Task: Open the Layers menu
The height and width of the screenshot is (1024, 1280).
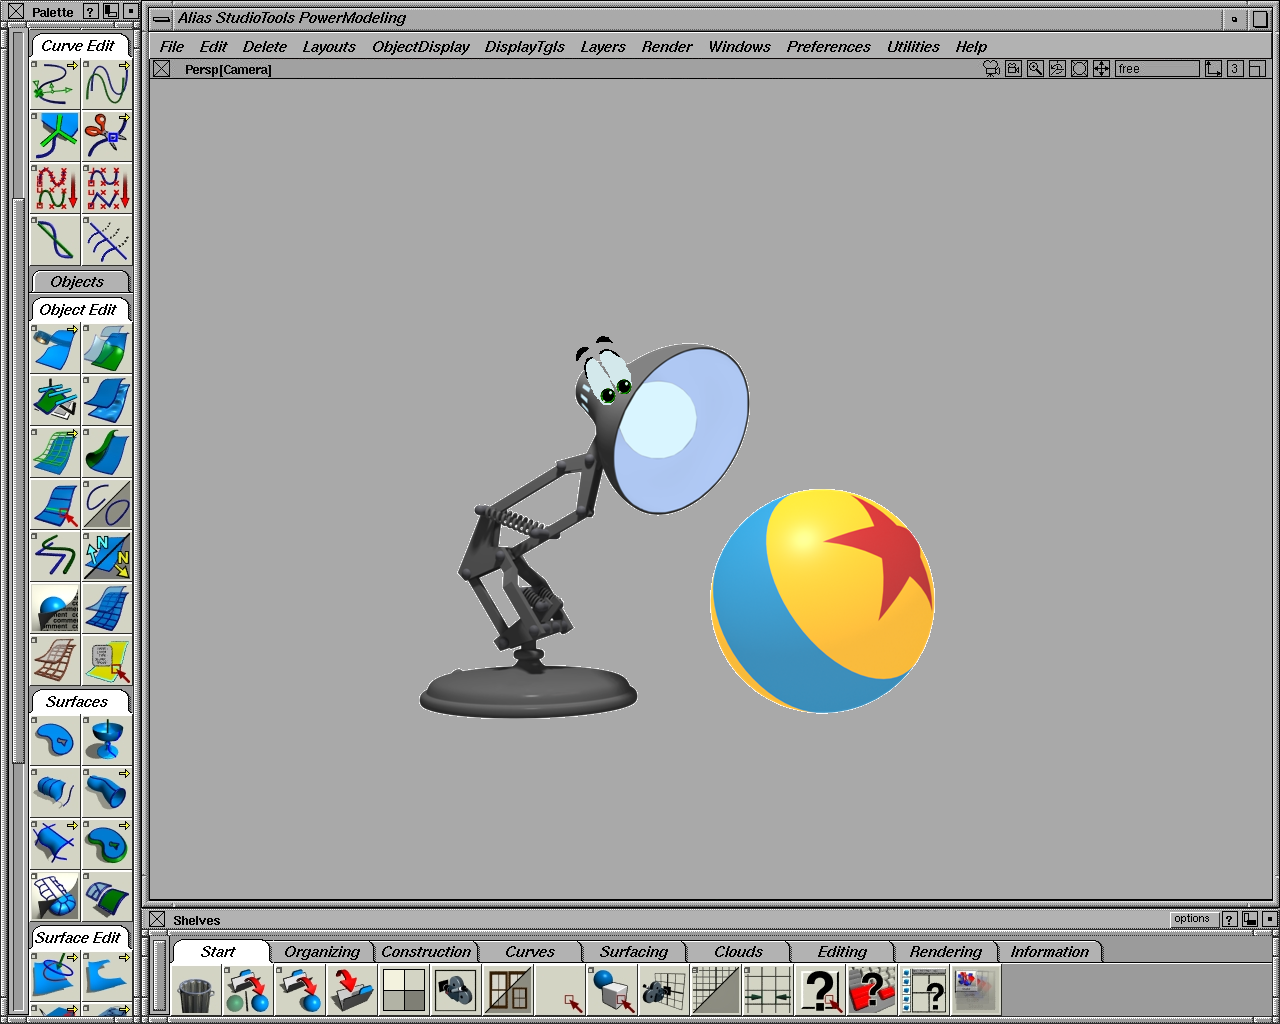Action: [x=603, y=47]
